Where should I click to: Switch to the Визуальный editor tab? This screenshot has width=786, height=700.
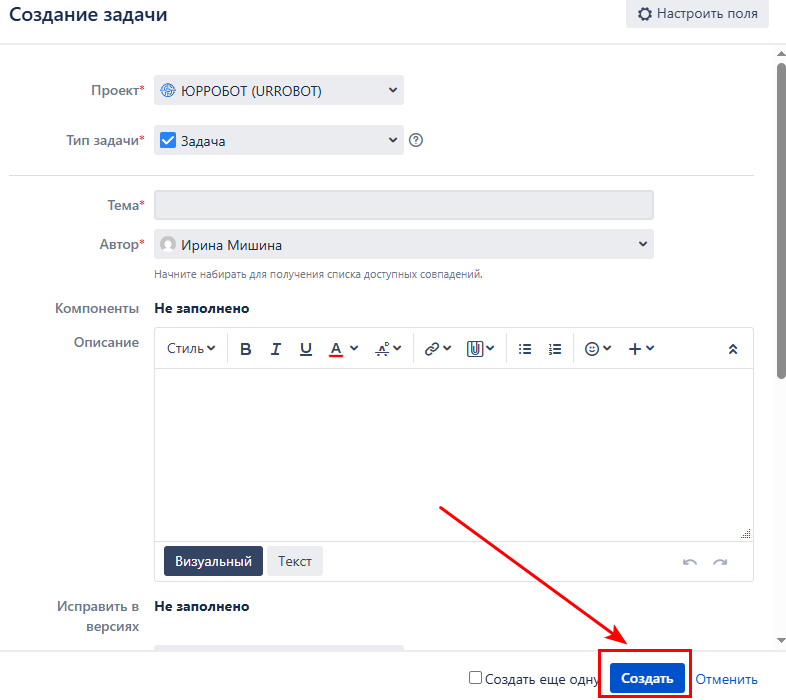[x=213, y=561]
